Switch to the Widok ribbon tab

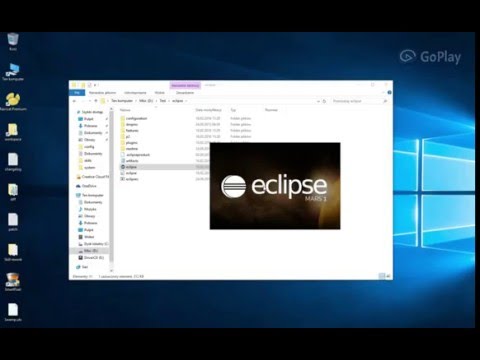coord(160,93)
